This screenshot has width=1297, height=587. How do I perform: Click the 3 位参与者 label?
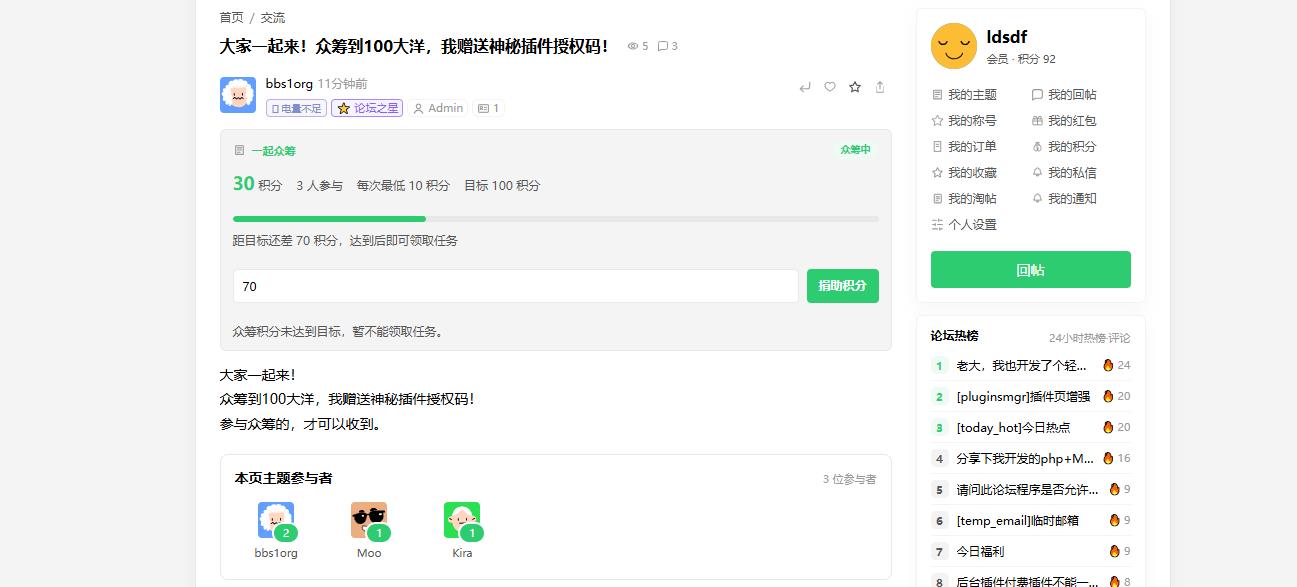click(849, 479)
